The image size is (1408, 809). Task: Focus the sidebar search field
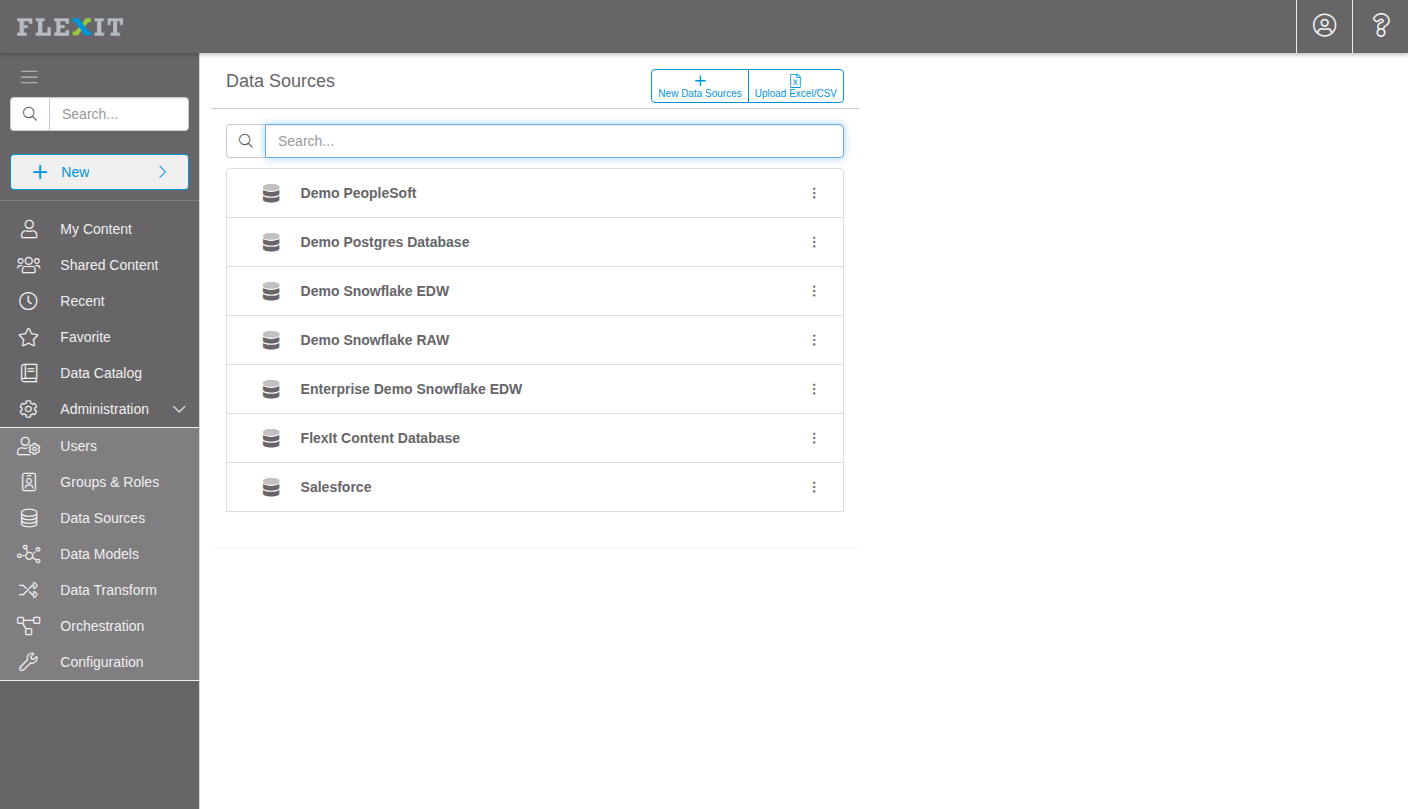(x=119, y=114)
